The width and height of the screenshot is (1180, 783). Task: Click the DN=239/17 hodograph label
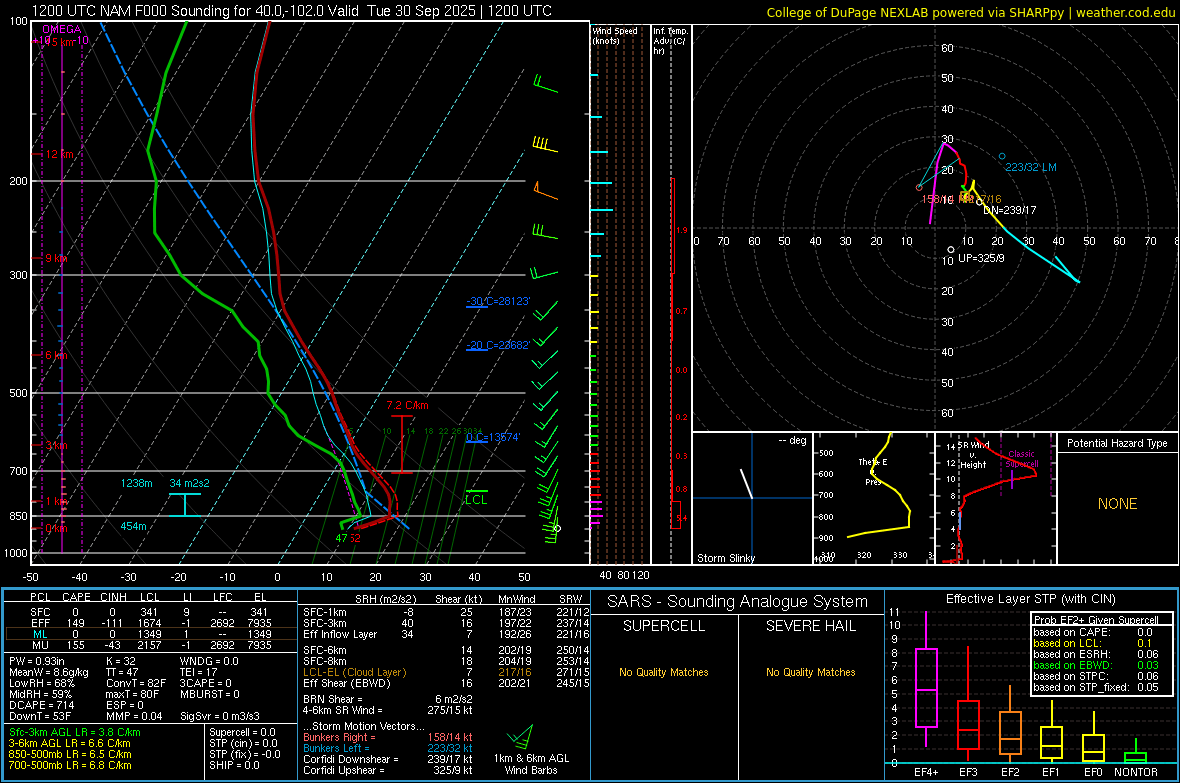(x=1009, y=210)
